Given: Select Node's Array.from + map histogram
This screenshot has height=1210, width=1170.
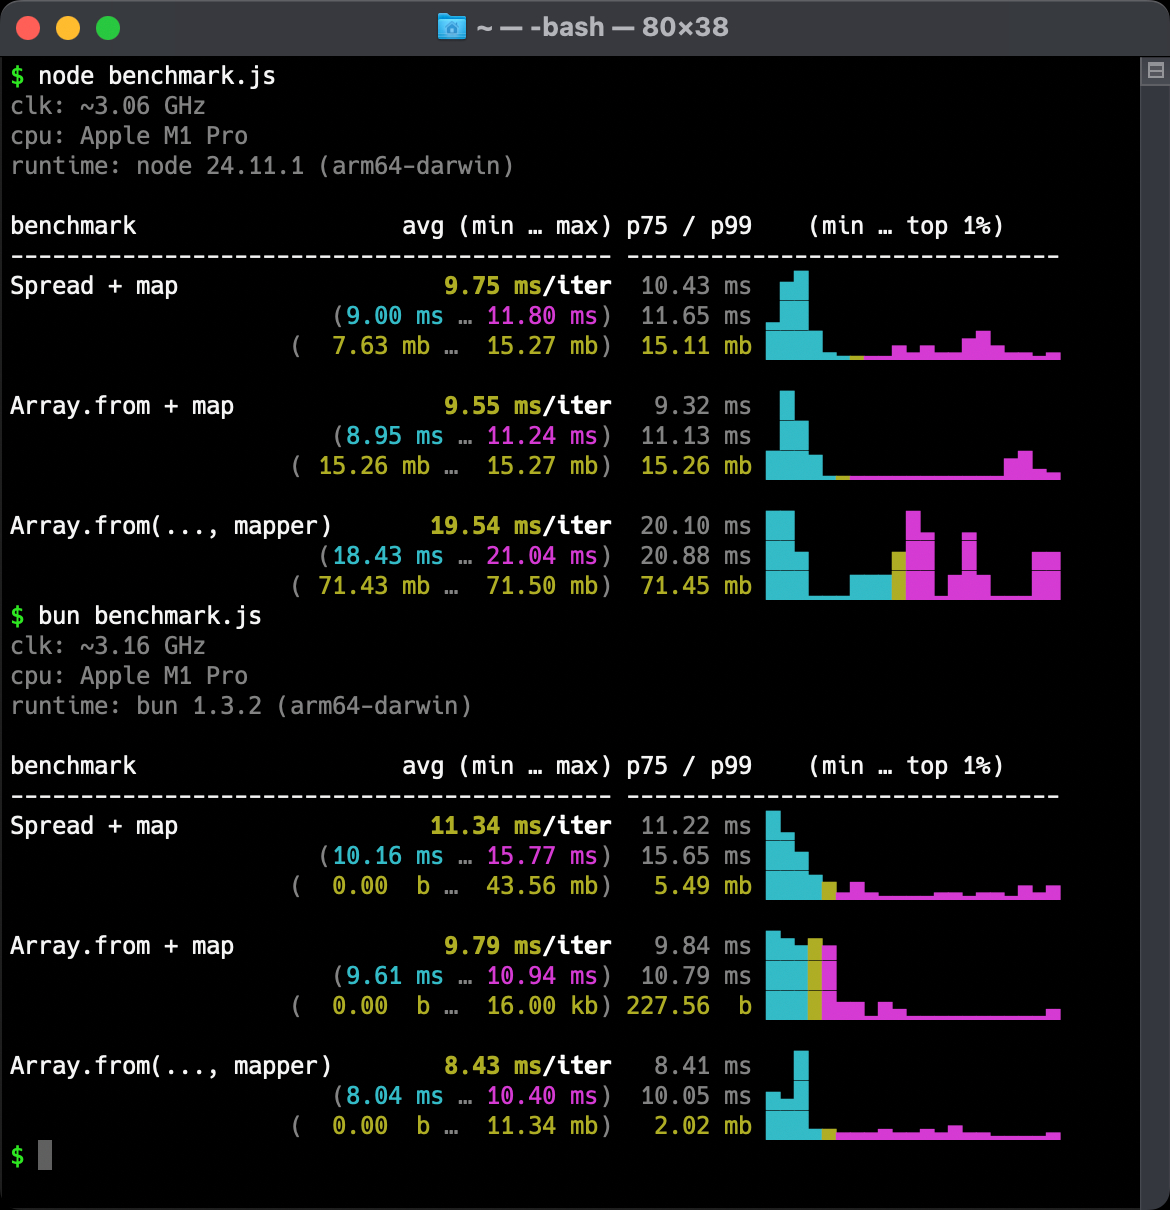Looking at the screenshot, I should [x=912, y=436].
